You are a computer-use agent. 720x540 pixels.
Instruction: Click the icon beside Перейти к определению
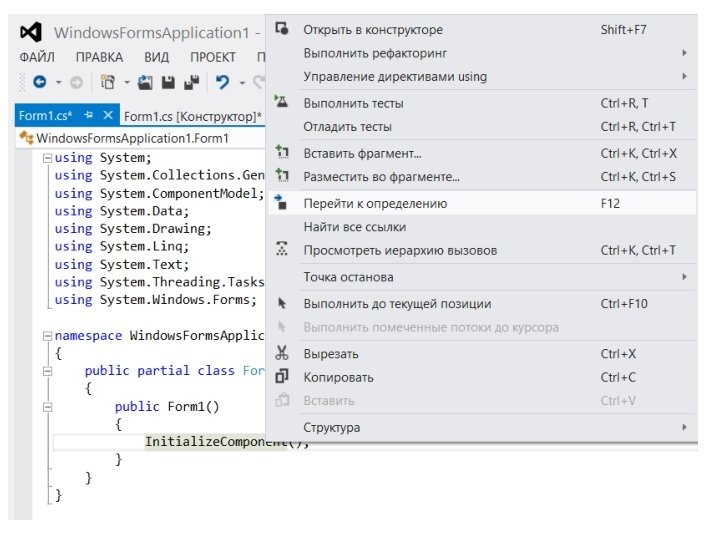tap(281, 202)
